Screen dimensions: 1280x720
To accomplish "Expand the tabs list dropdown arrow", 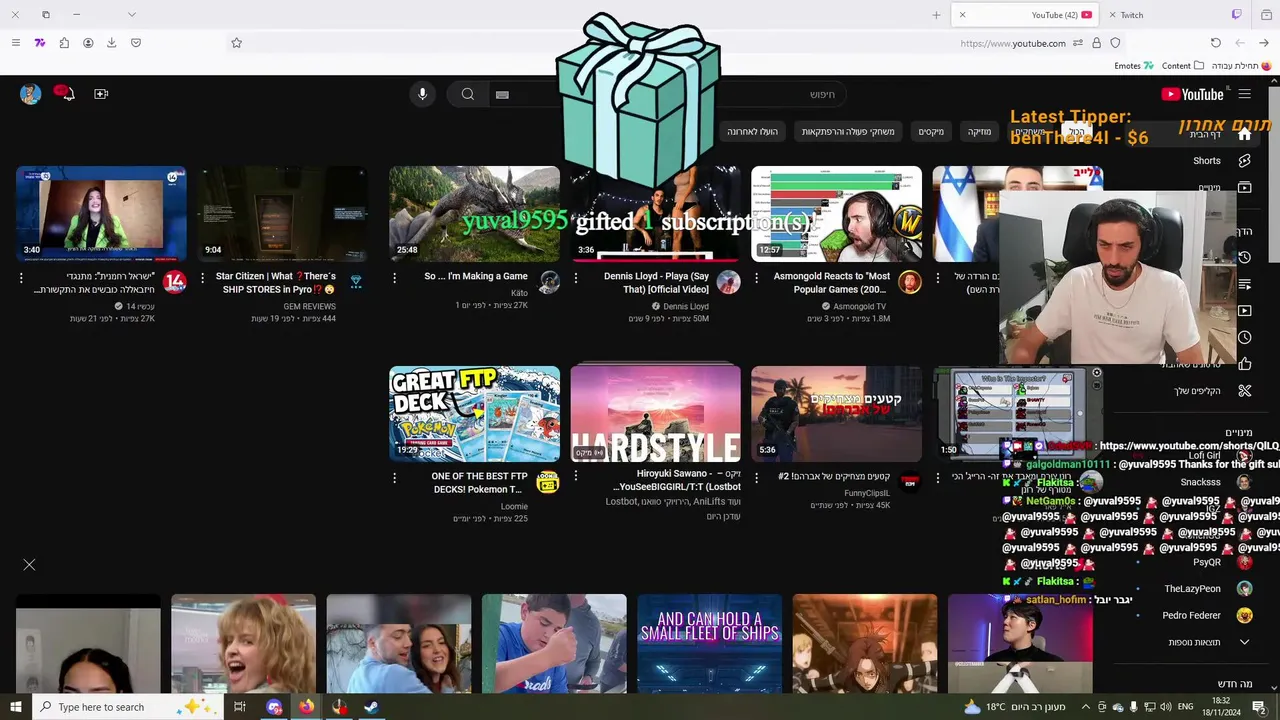I will click(131, 15).
